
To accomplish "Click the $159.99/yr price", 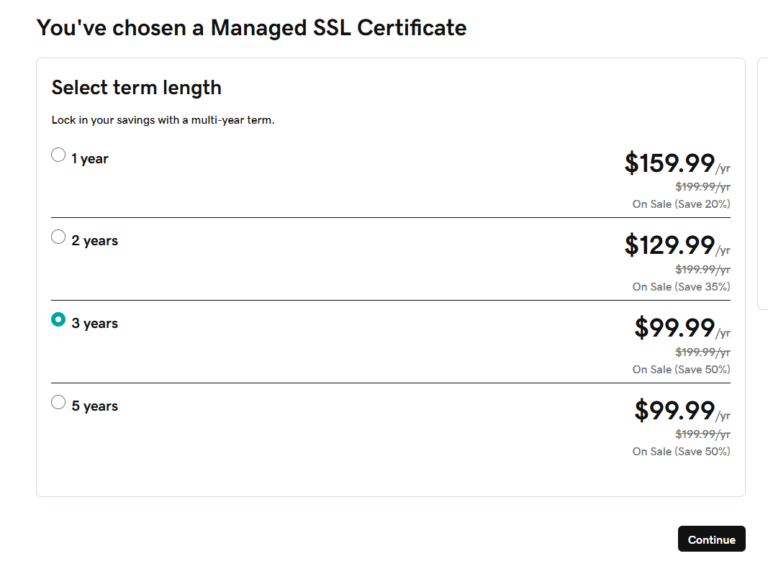I will click(x=676, y=163).
